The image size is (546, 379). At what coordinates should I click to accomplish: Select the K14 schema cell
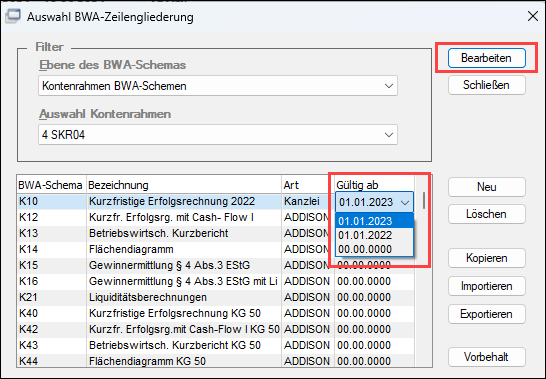click(52, 249)
